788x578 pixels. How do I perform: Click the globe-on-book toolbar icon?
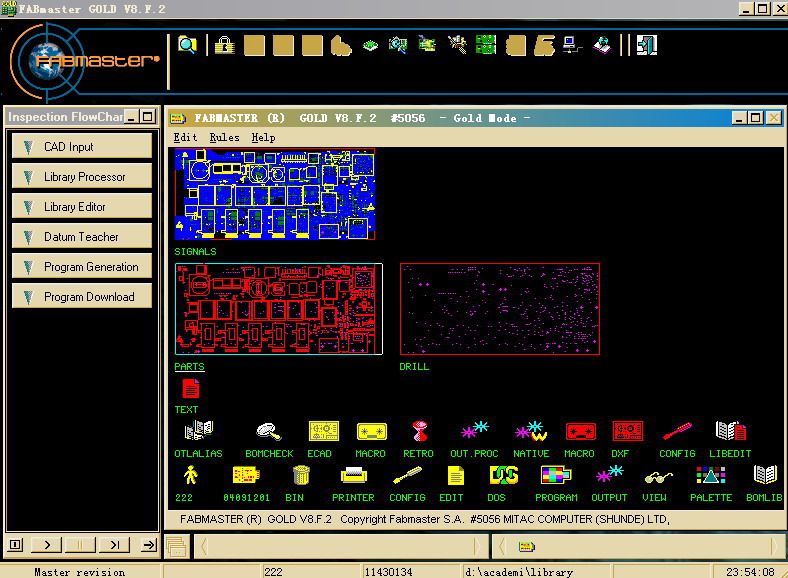click(602, 45)
